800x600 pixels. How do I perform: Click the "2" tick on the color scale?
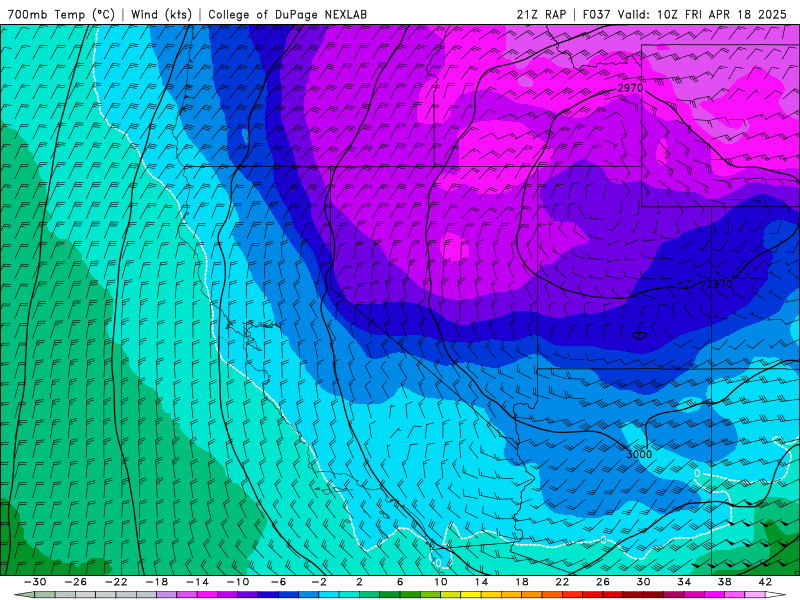359,582
